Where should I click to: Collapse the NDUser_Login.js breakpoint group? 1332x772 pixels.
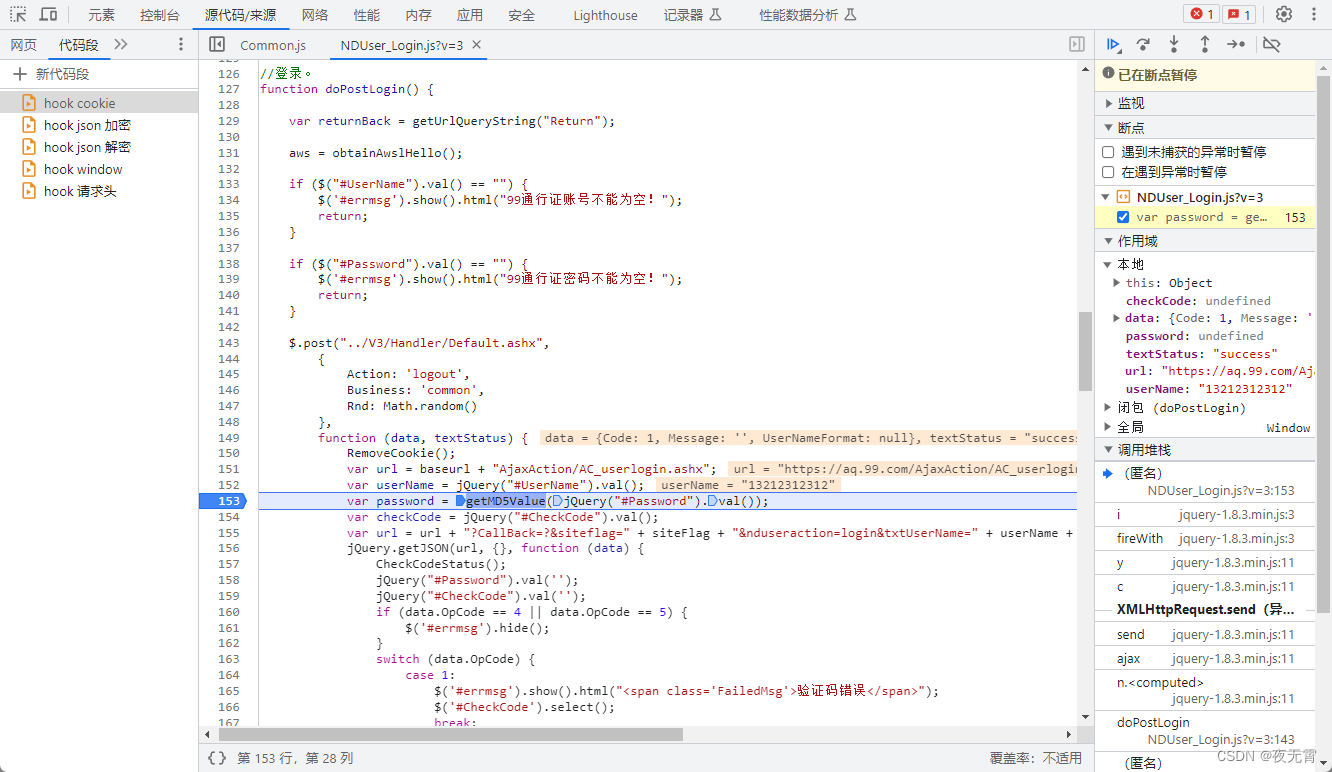pyautogui.click(x=1107, y=197)
